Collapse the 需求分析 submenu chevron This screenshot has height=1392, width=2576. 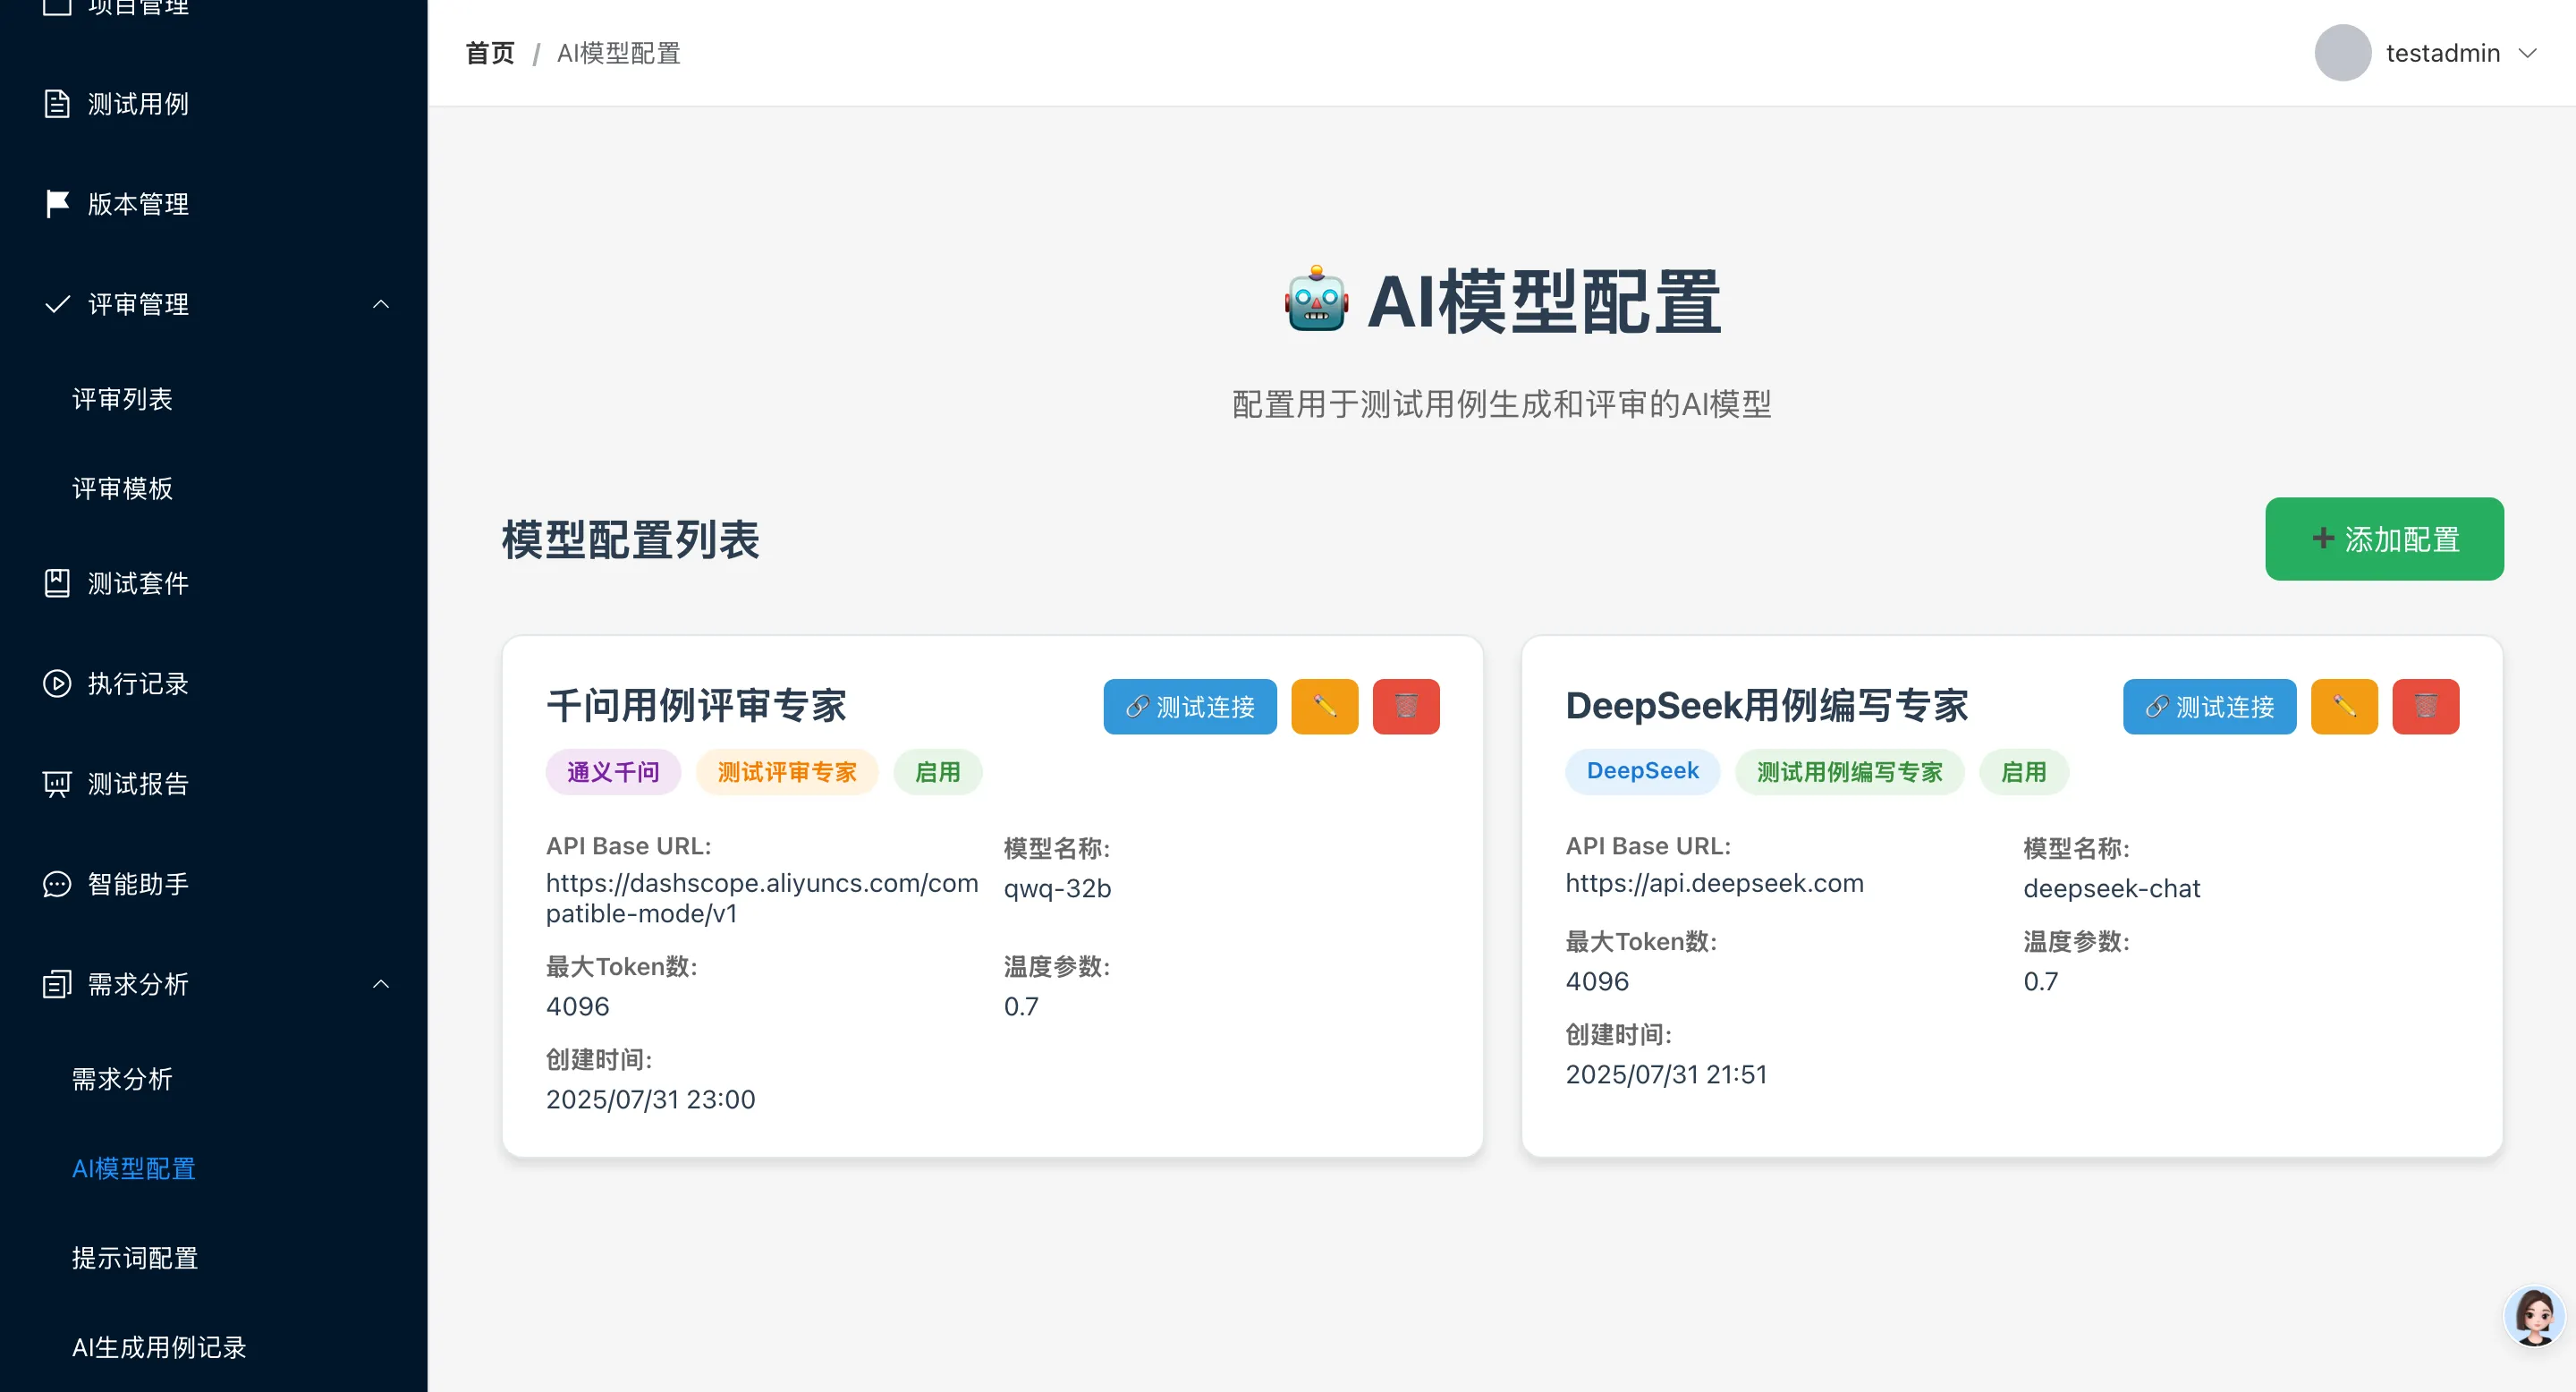point(381,984)
